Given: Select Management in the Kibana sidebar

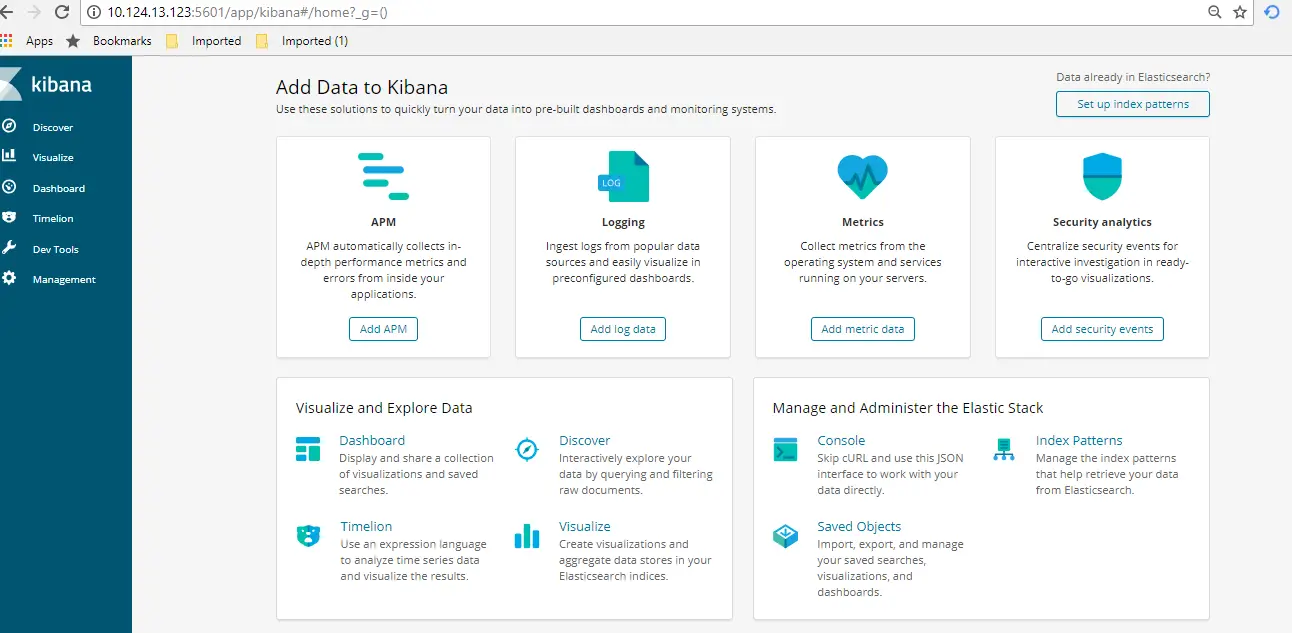Looking at the screenshot, I should (64, 279).
